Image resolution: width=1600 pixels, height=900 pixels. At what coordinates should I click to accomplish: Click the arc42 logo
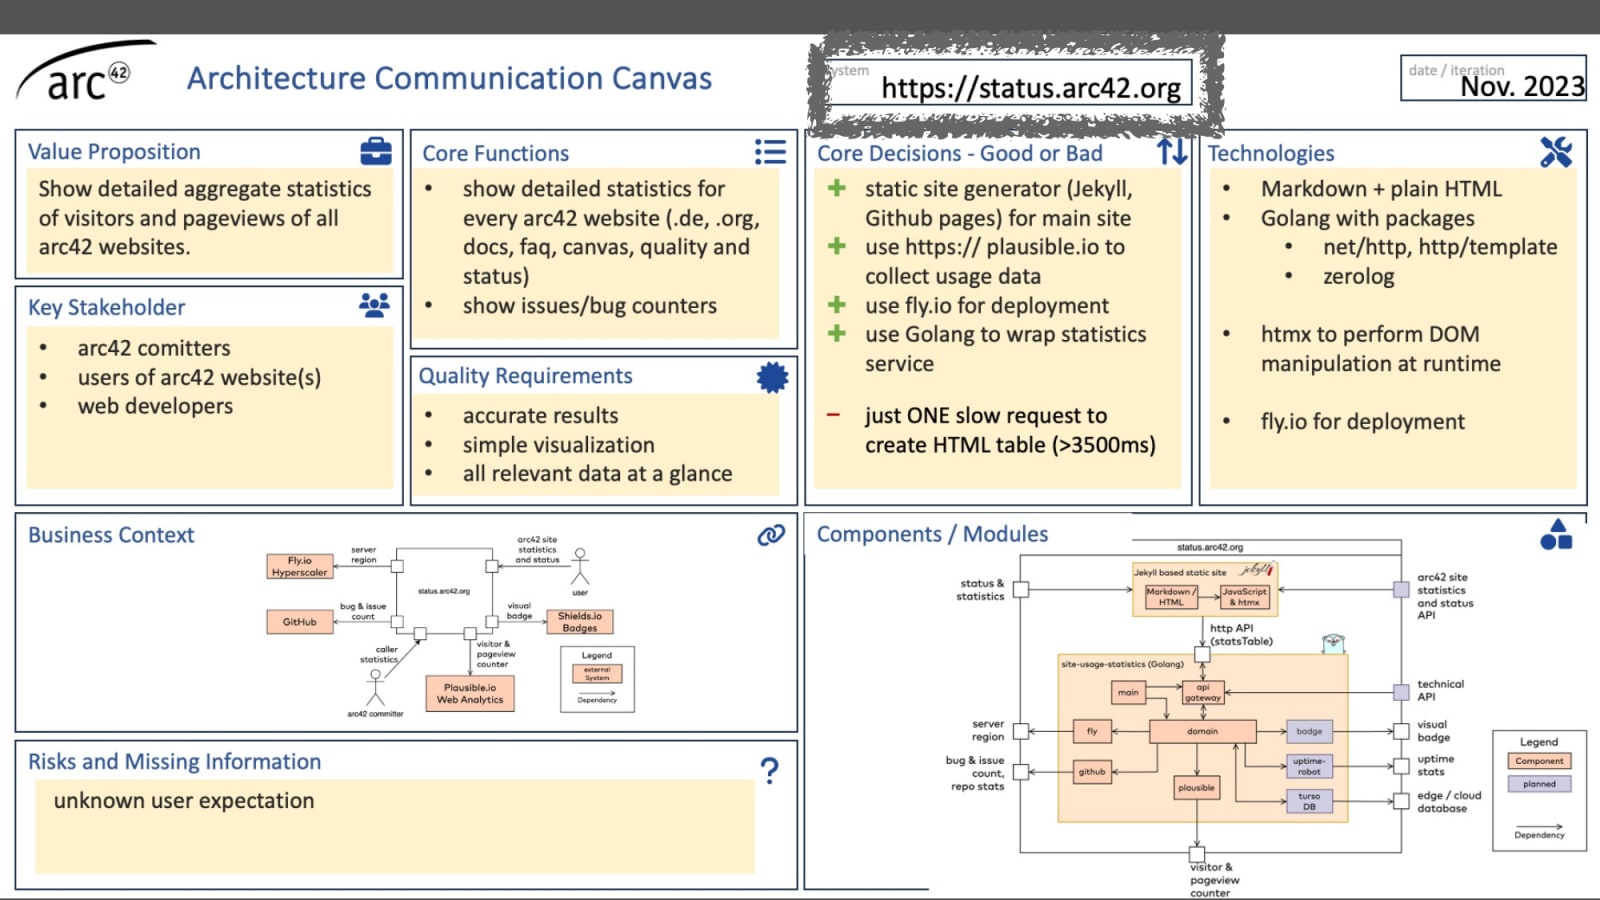pos(85,72)
